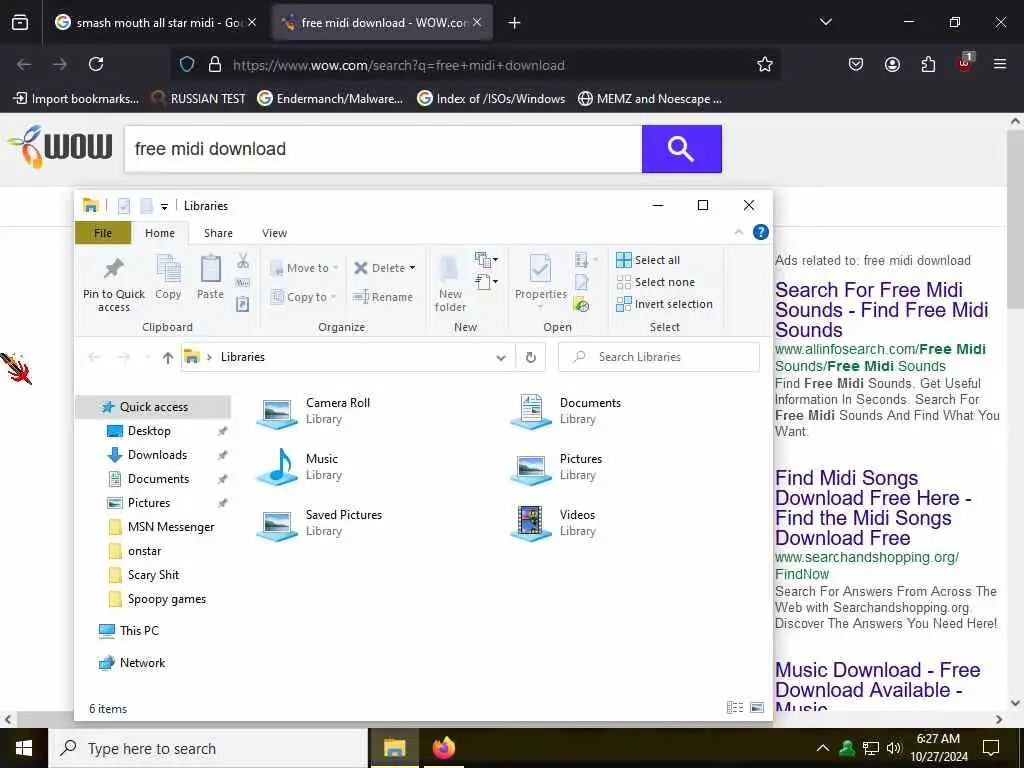This screenshot has height=768, width=1024.
Task: Open the Camera Roll library
Action: 313,411
